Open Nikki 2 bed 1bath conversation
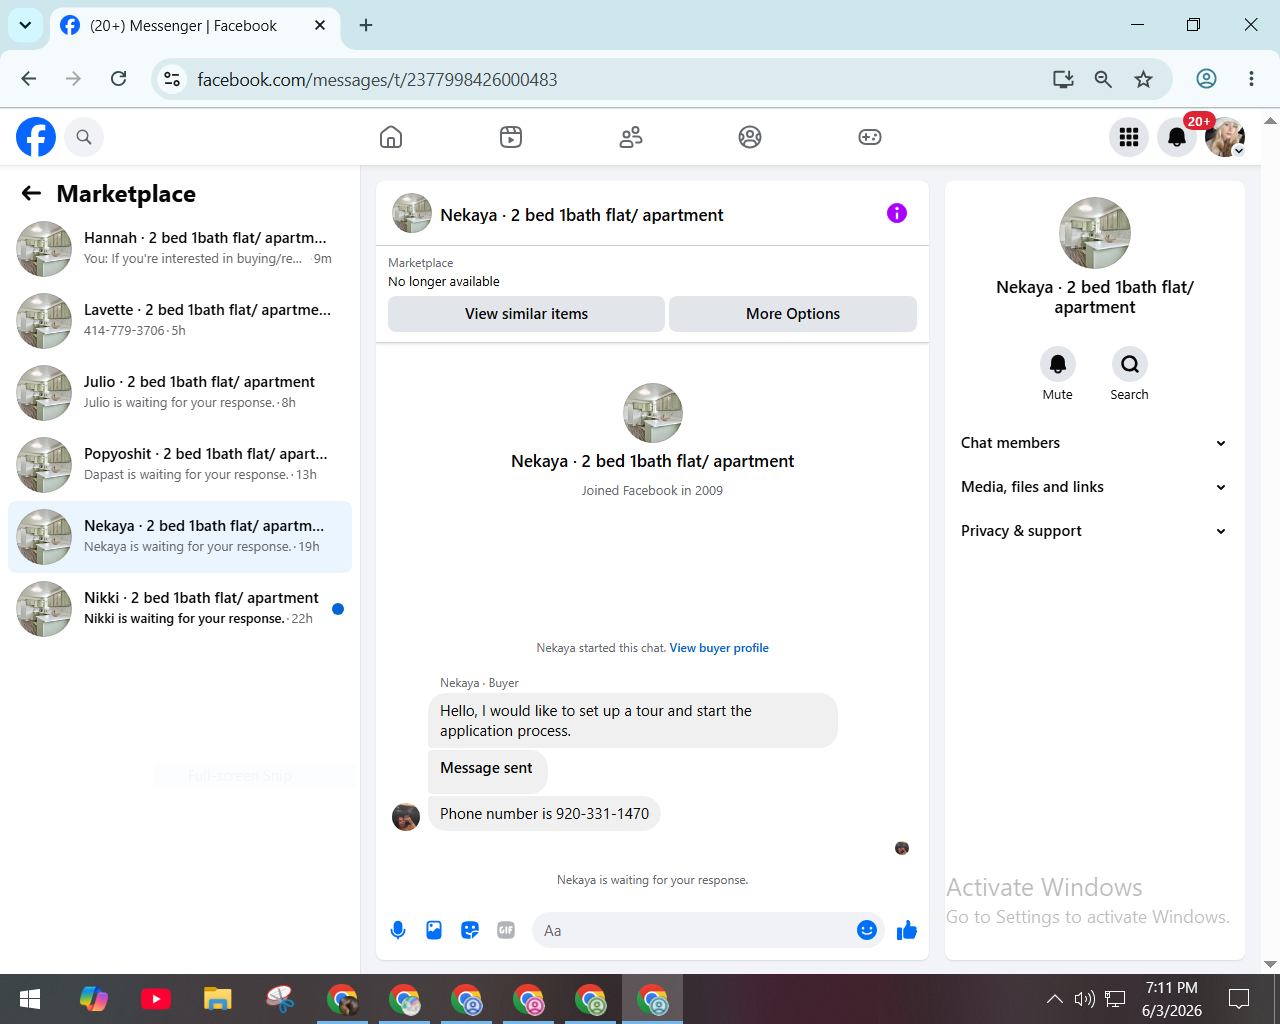This screenshot has height=1024, width=1280. pyautogui.click(x=180, y=609)
